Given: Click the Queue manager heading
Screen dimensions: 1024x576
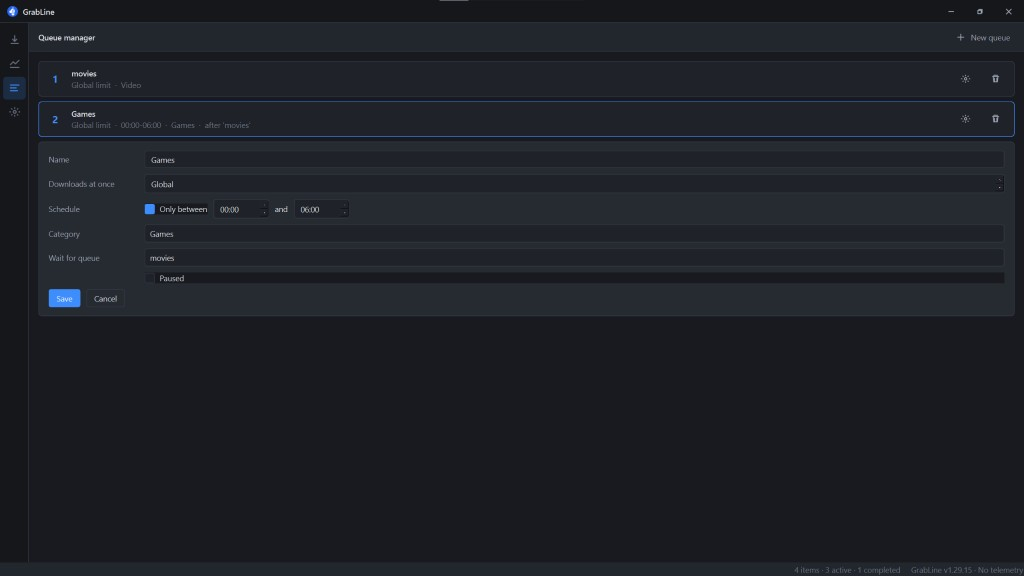Looking at the screenshot, I should coord(67,38).
